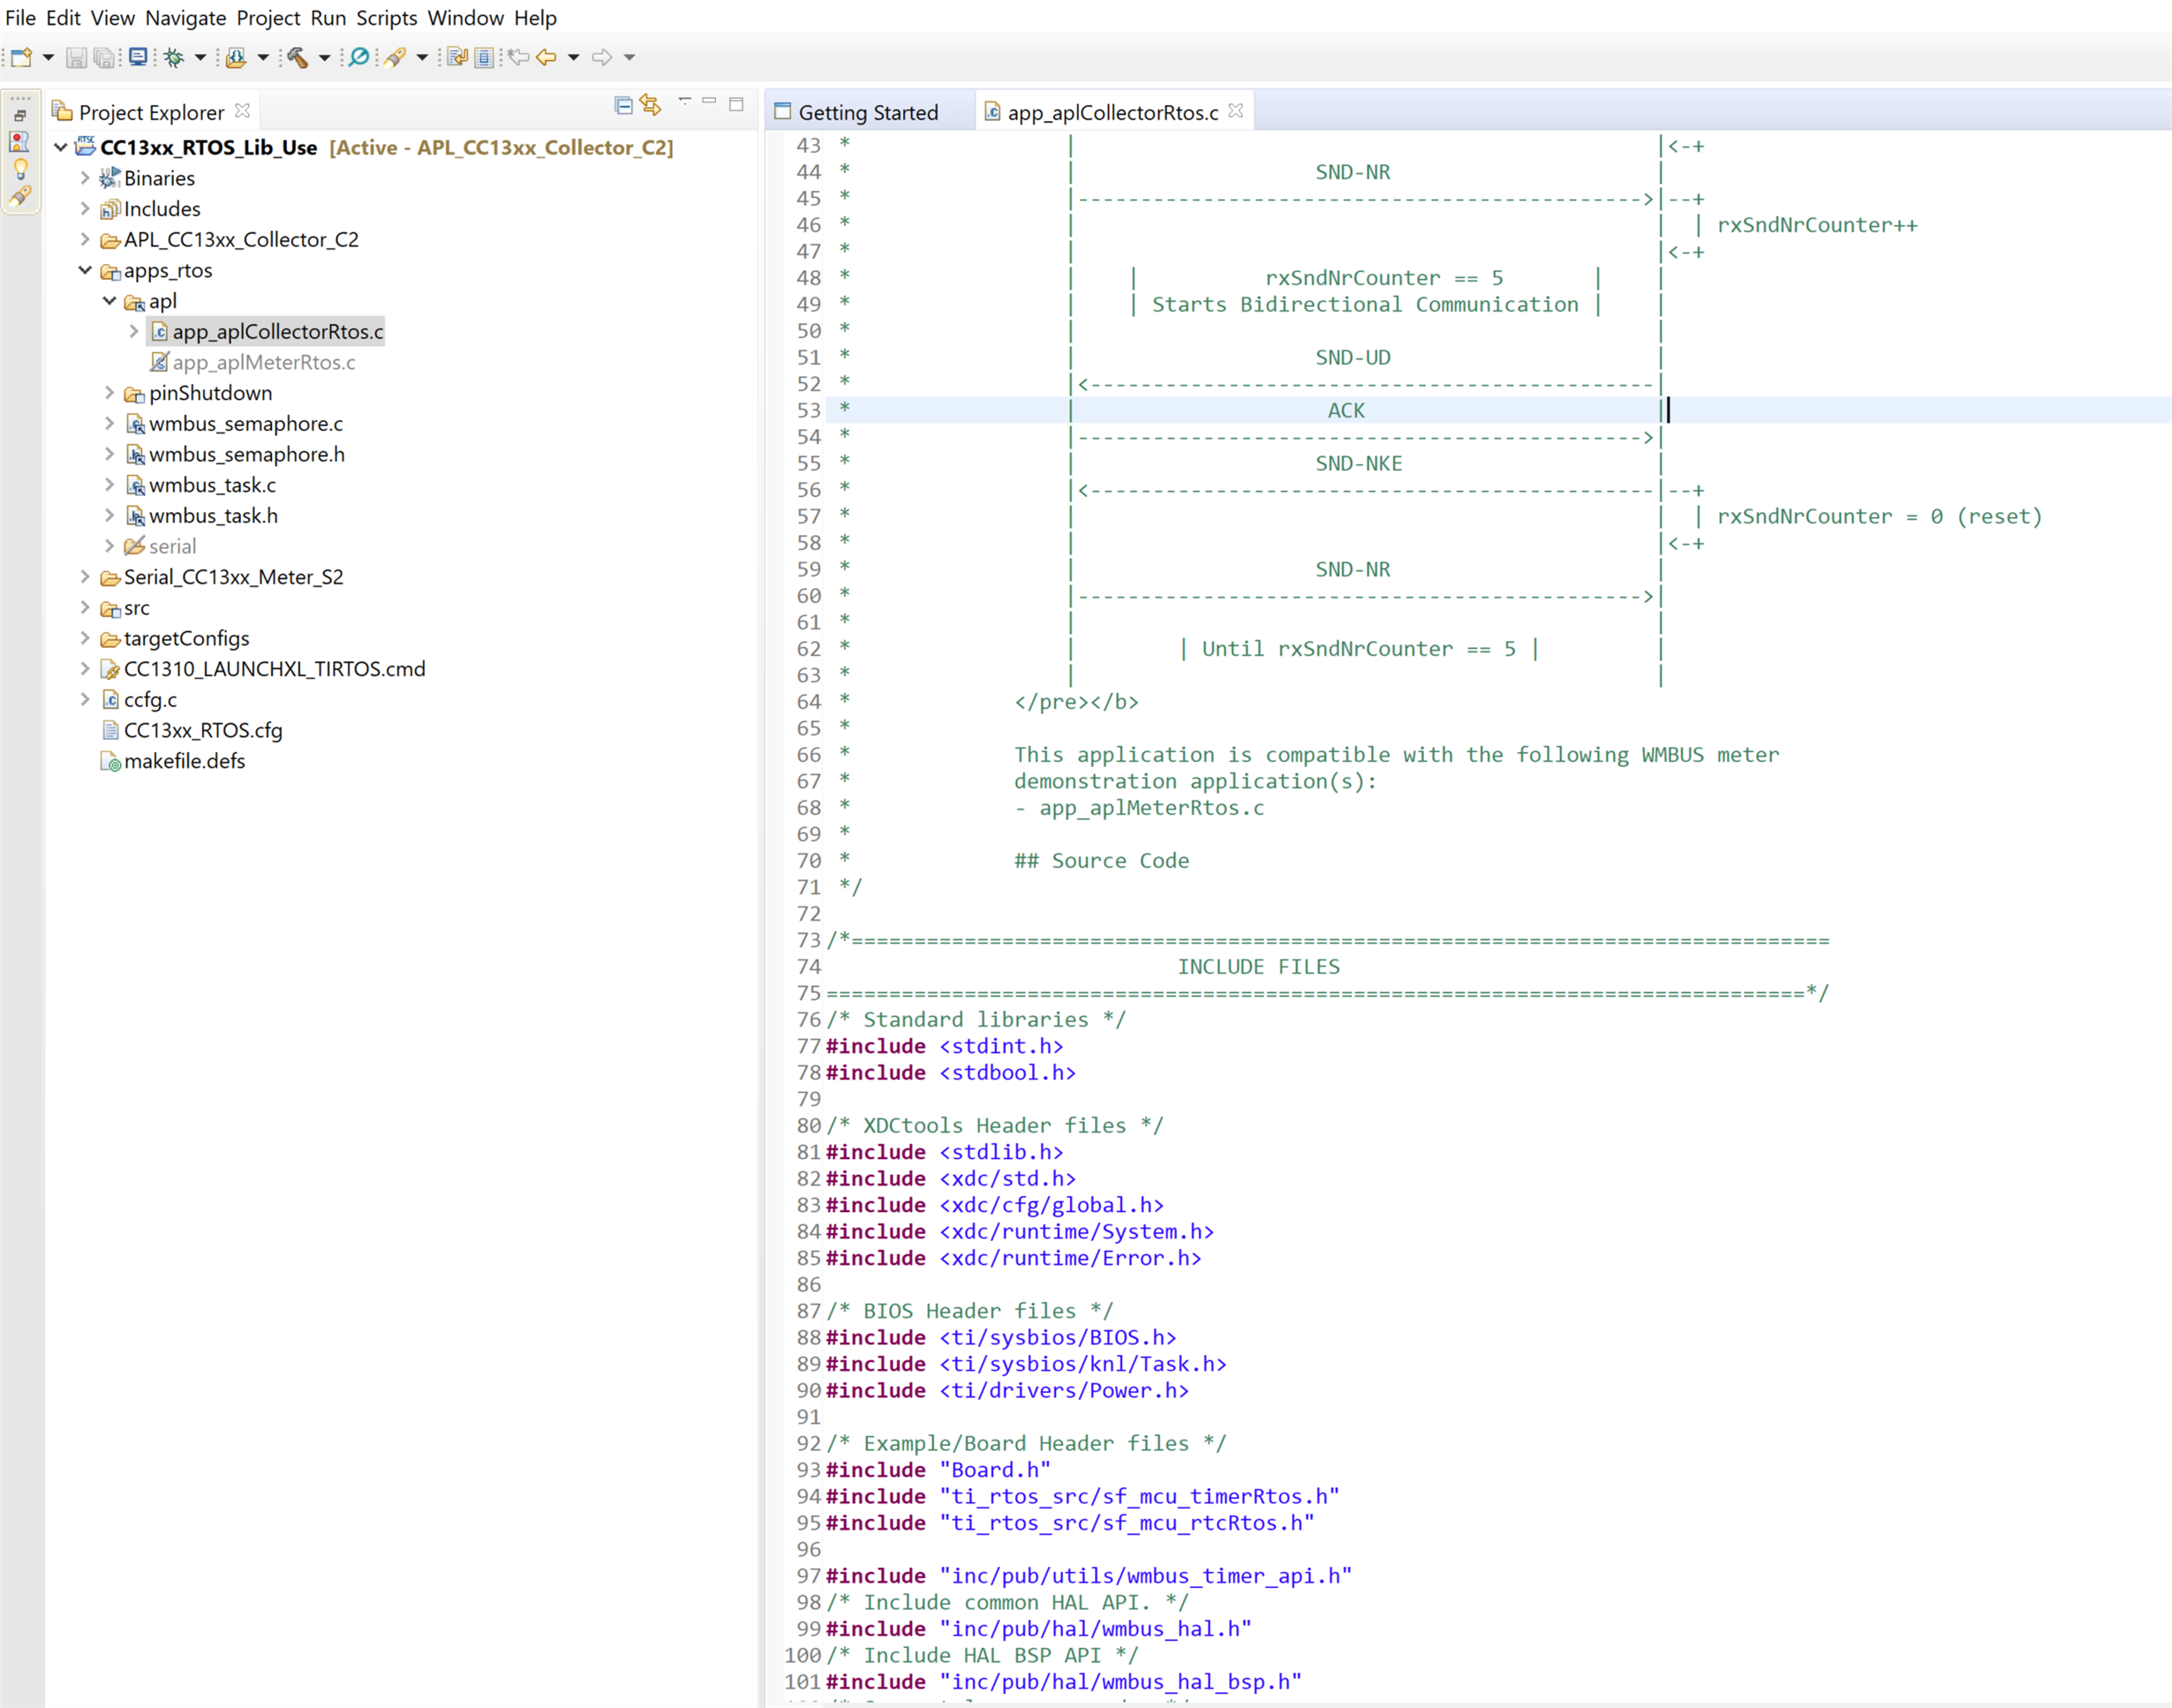The width and height of the screenshot is (2172, 1708).
Task: Collapse the apps_rtos folder
Action: [85, 270]
